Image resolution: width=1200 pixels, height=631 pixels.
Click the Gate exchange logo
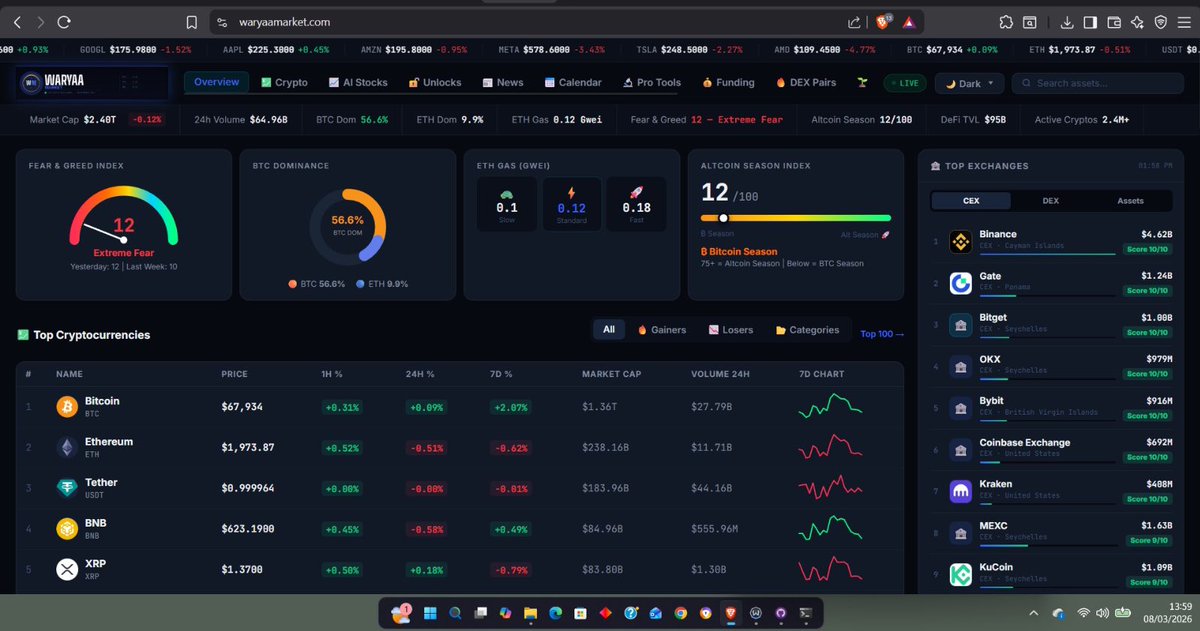click(x=960, y=283)
